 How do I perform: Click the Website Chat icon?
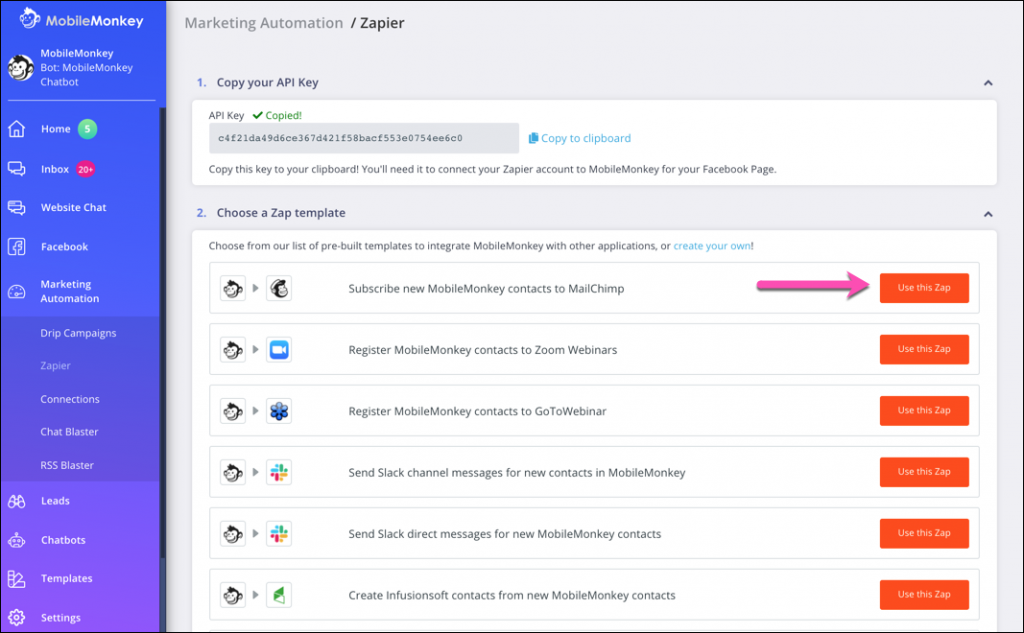pyautogui.click(x=16, y=208)
